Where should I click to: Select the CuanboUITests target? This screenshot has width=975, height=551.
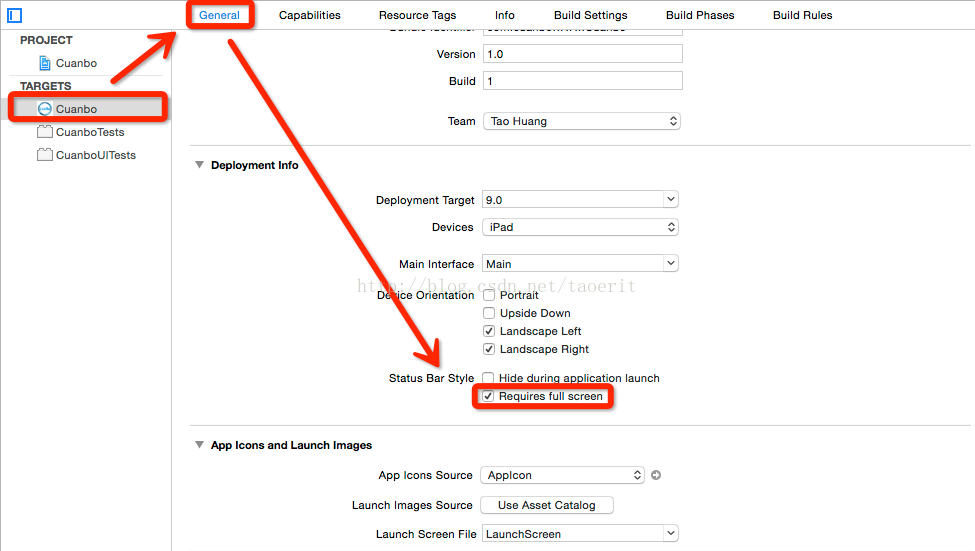pos(87,155)
